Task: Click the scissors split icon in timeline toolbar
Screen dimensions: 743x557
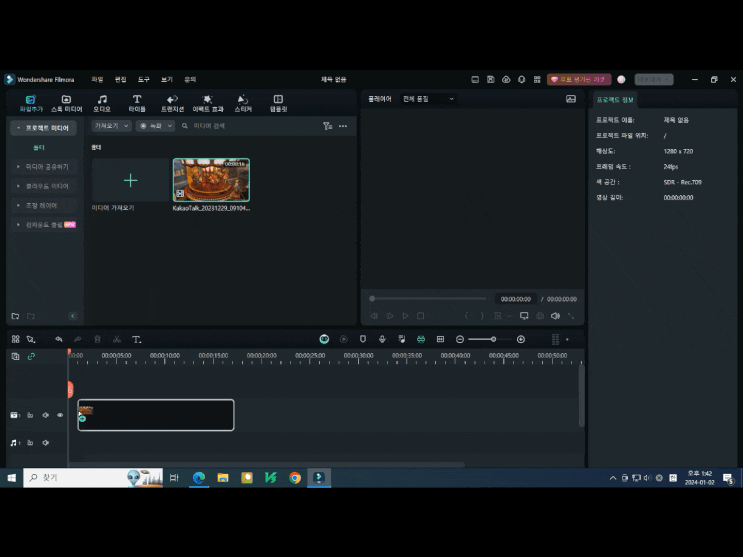Action: [117, 340]
